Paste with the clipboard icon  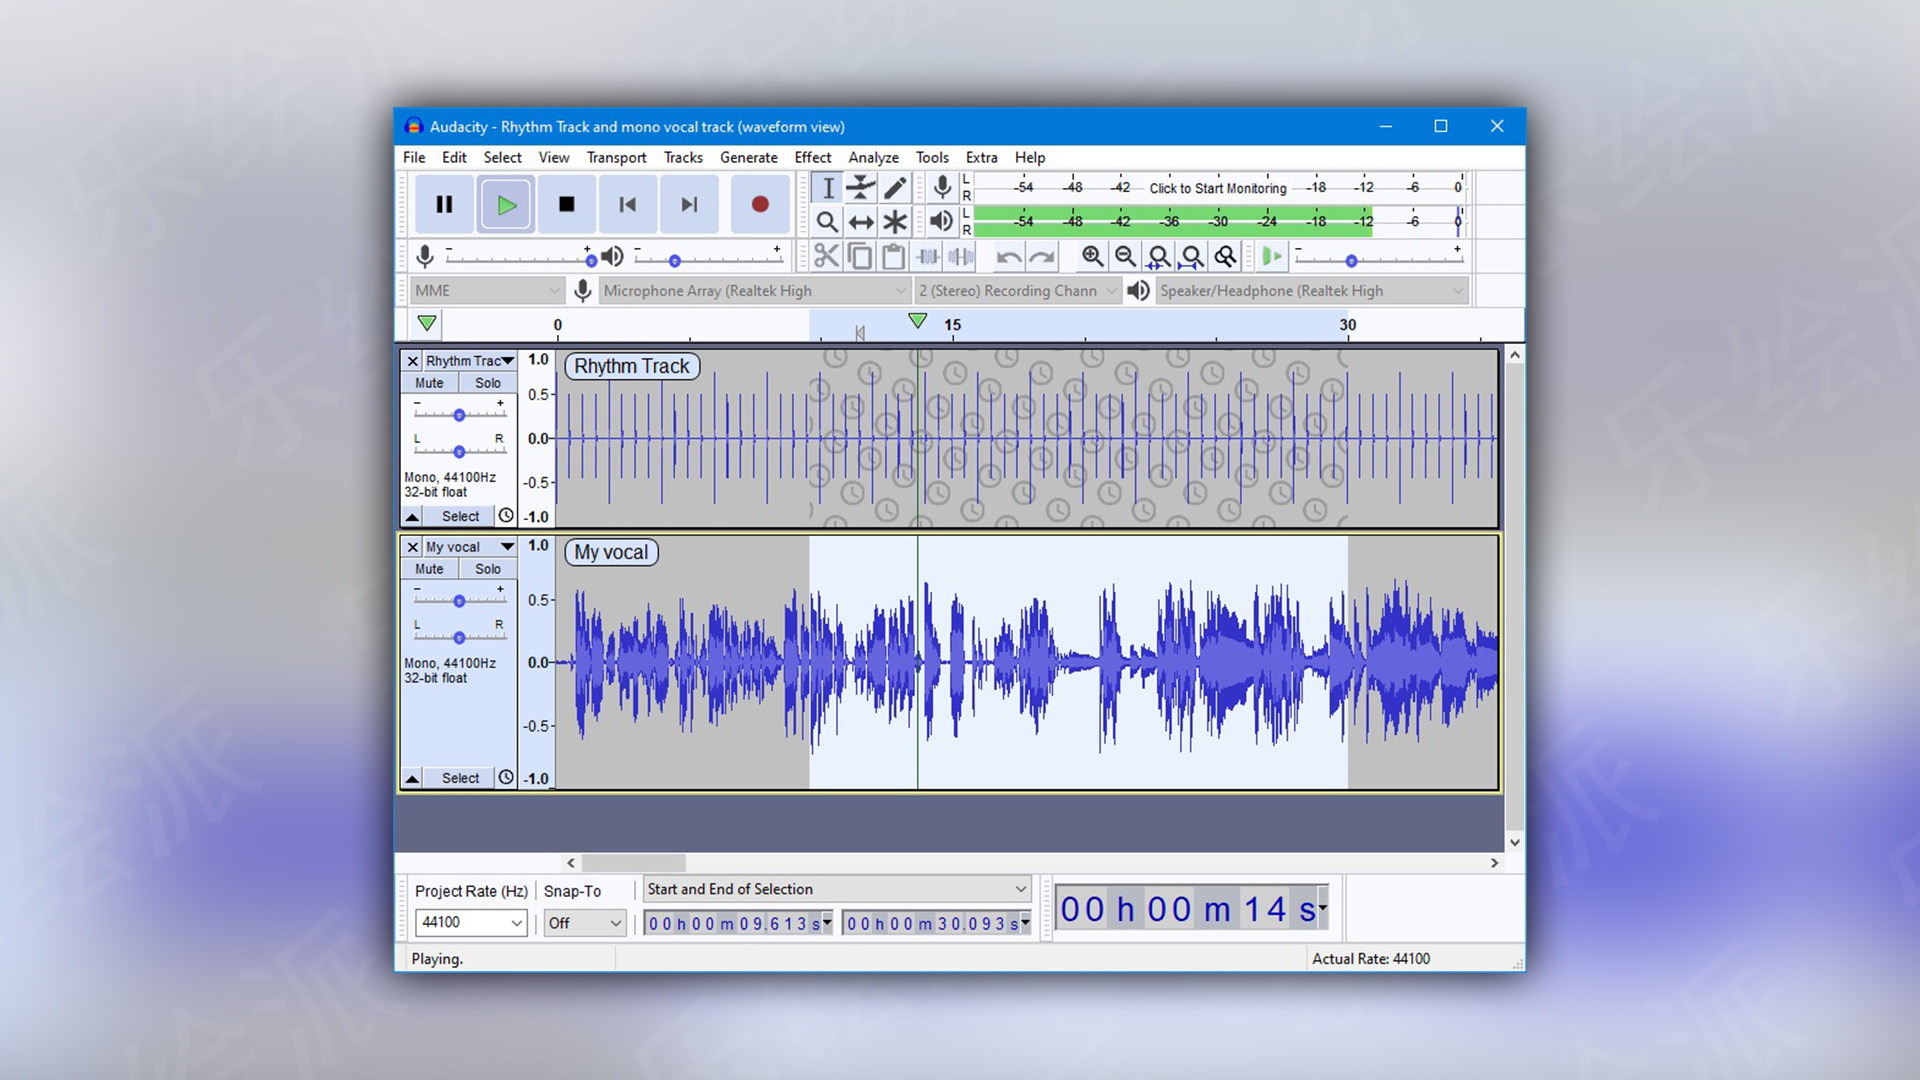(894, 257)
